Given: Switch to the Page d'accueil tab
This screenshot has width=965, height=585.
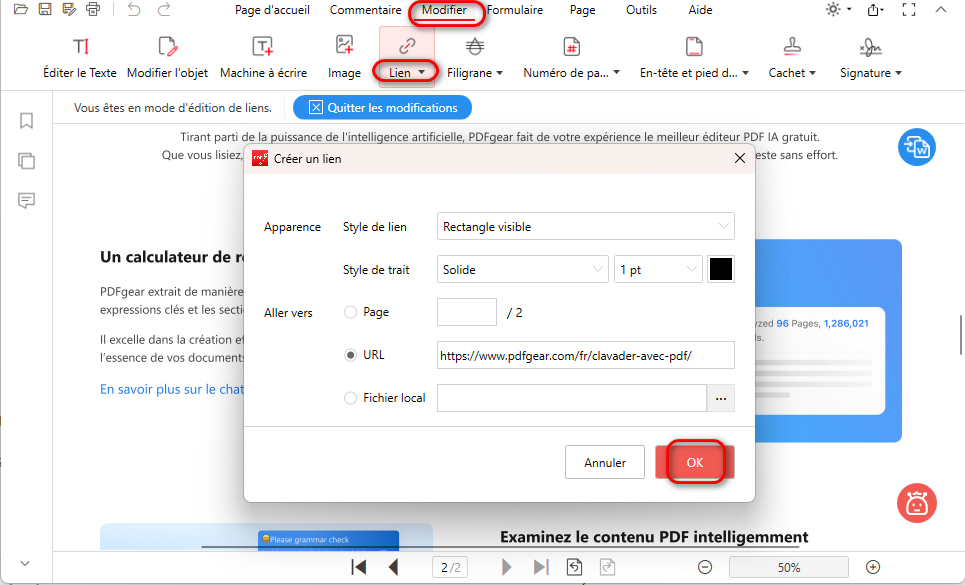Looking at the screenshot, I should tap(272, 10).
